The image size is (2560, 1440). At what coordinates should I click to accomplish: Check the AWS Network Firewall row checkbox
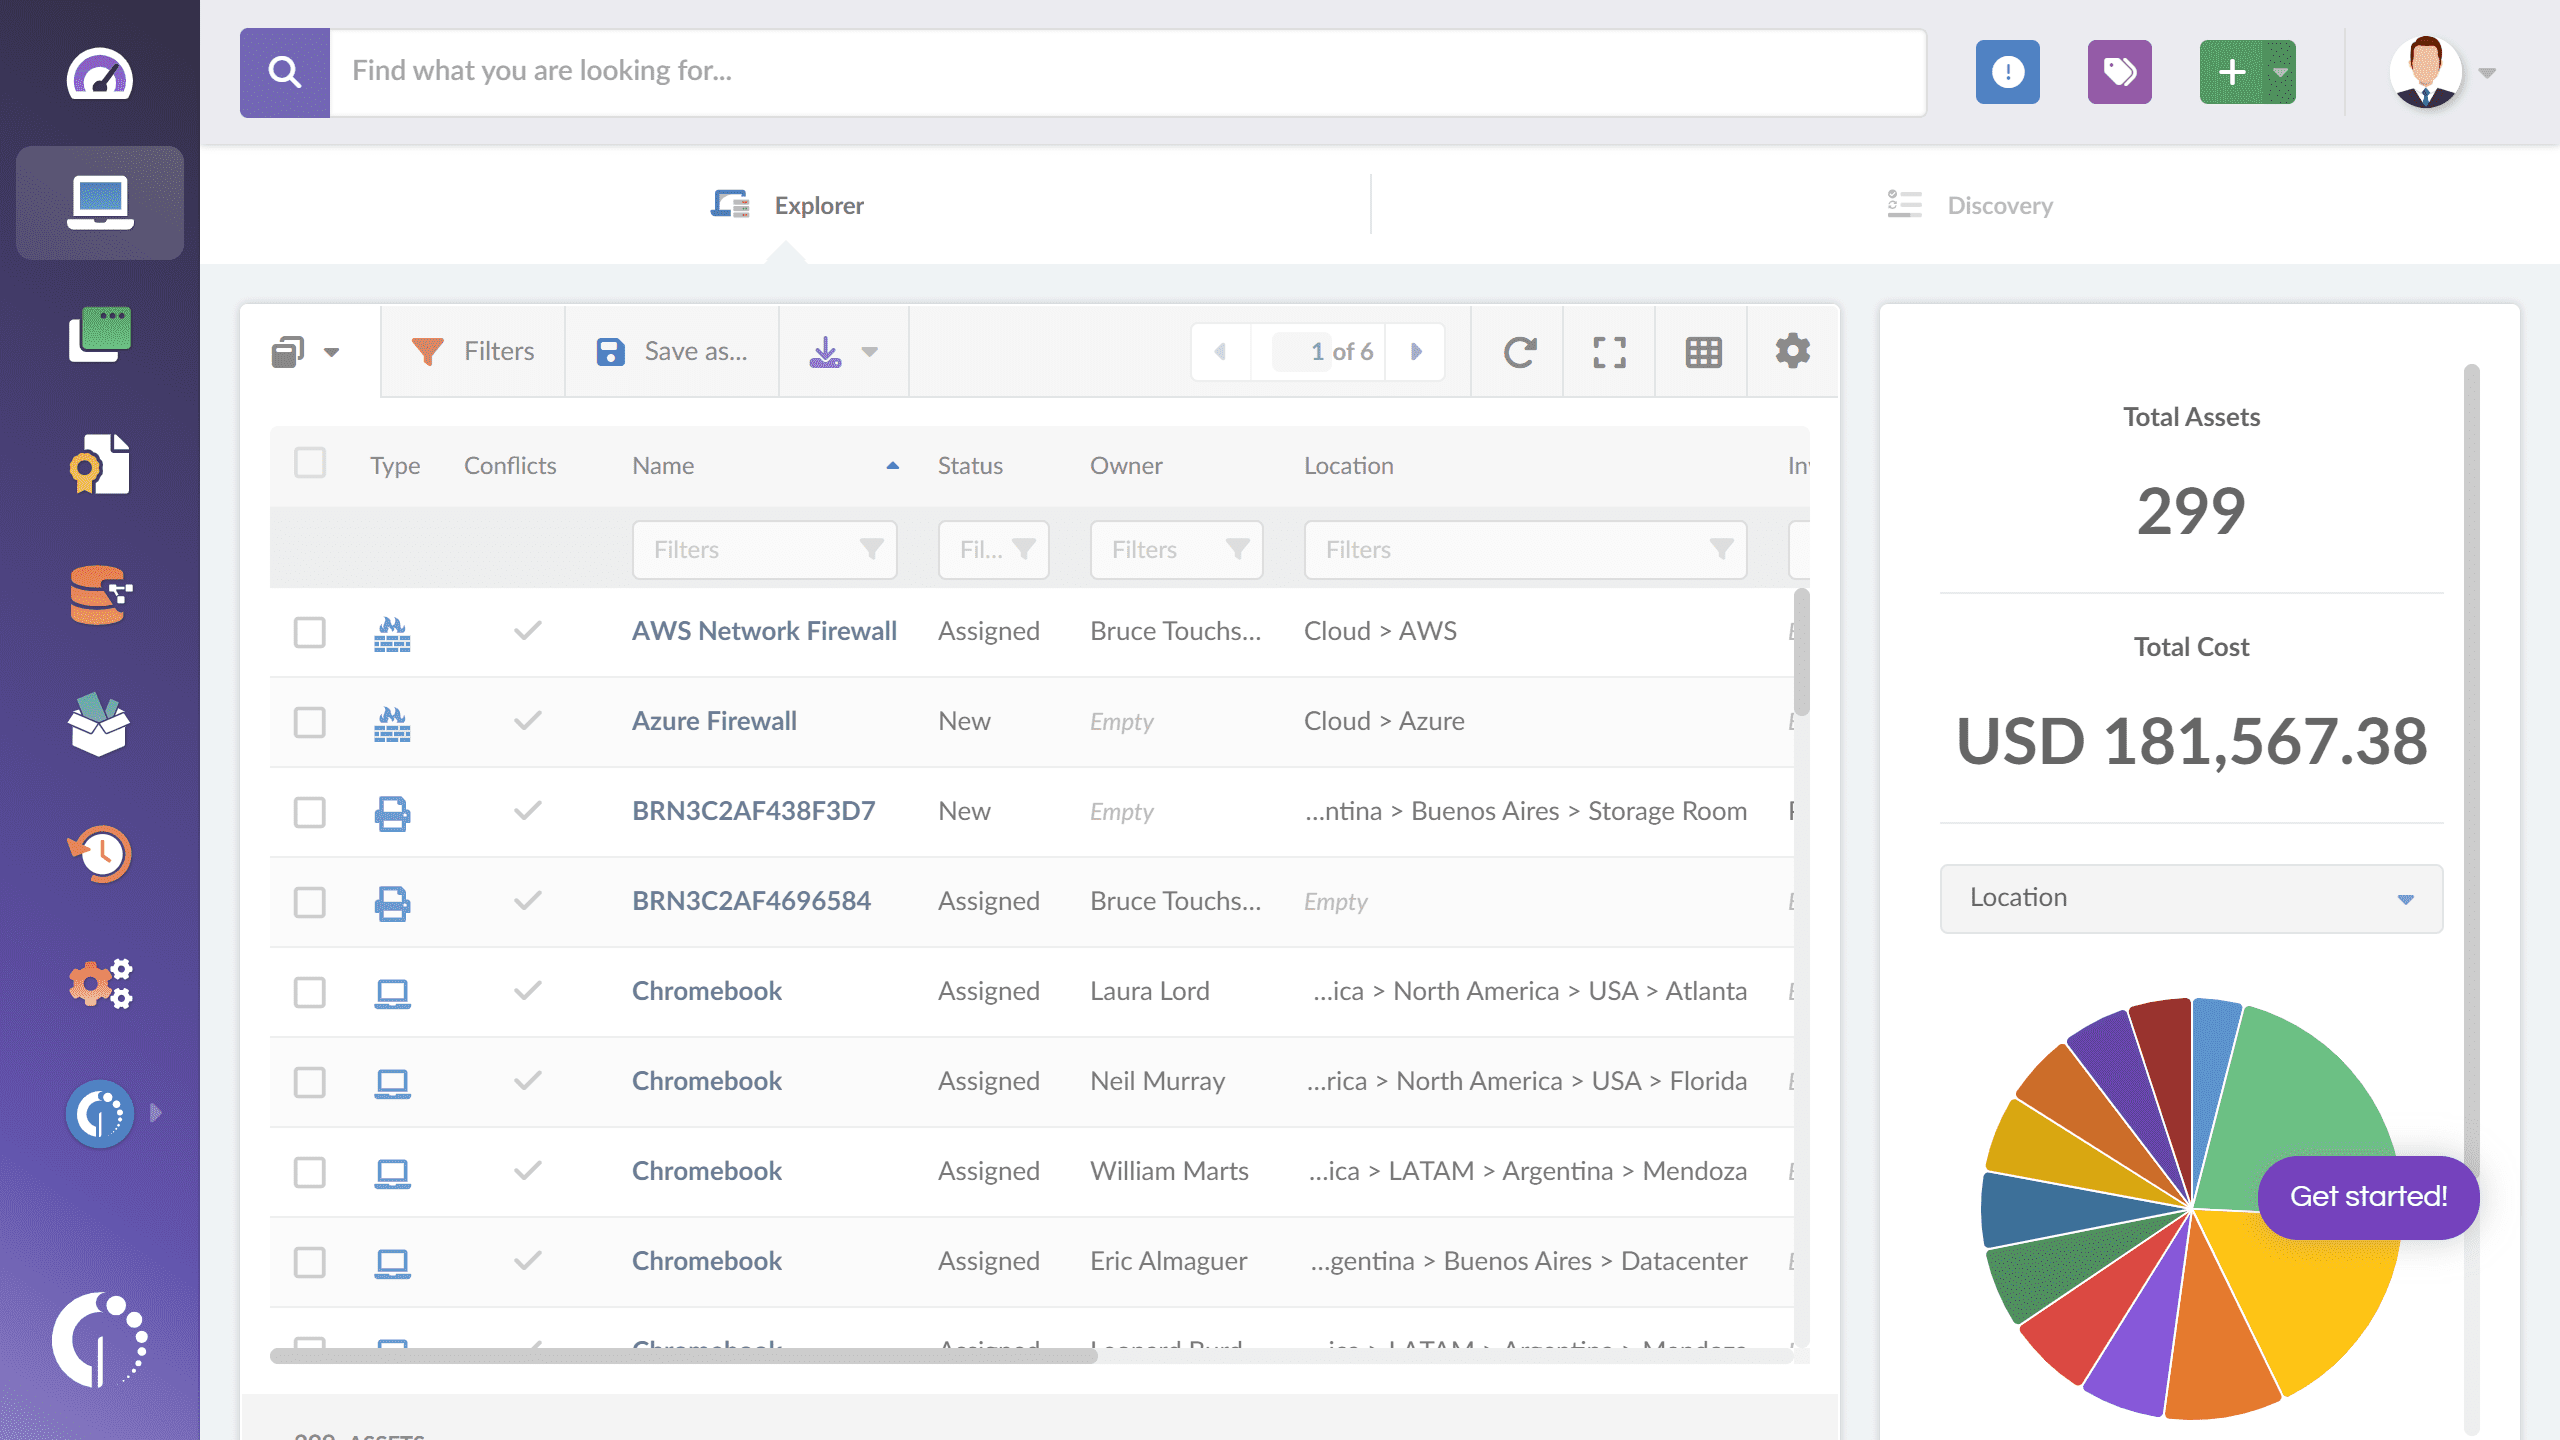pos(309,632)
